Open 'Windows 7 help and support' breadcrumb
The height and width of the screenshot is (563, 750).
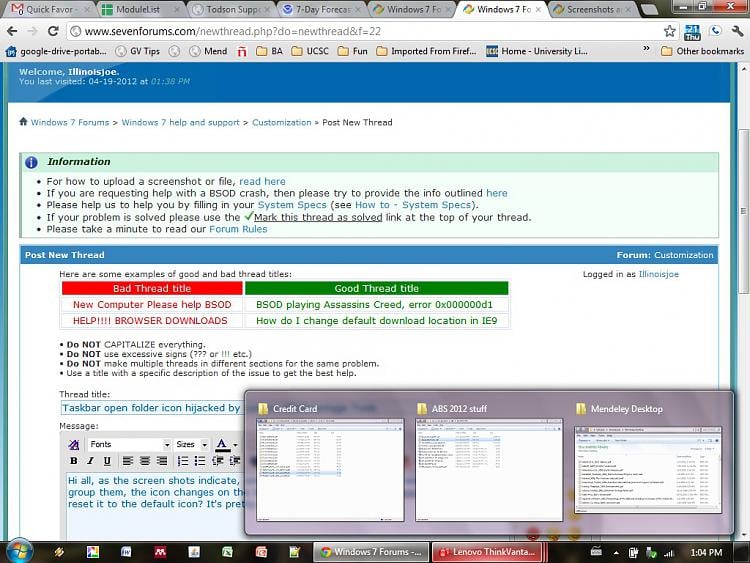(x=180, y=122)
